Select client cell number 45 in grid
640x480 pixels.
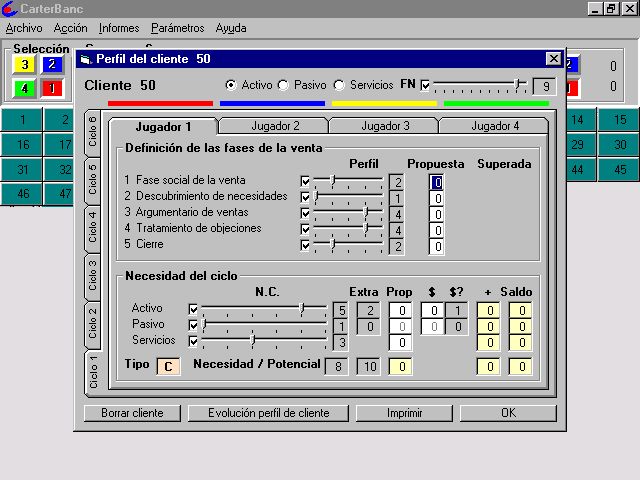(620, 170)
